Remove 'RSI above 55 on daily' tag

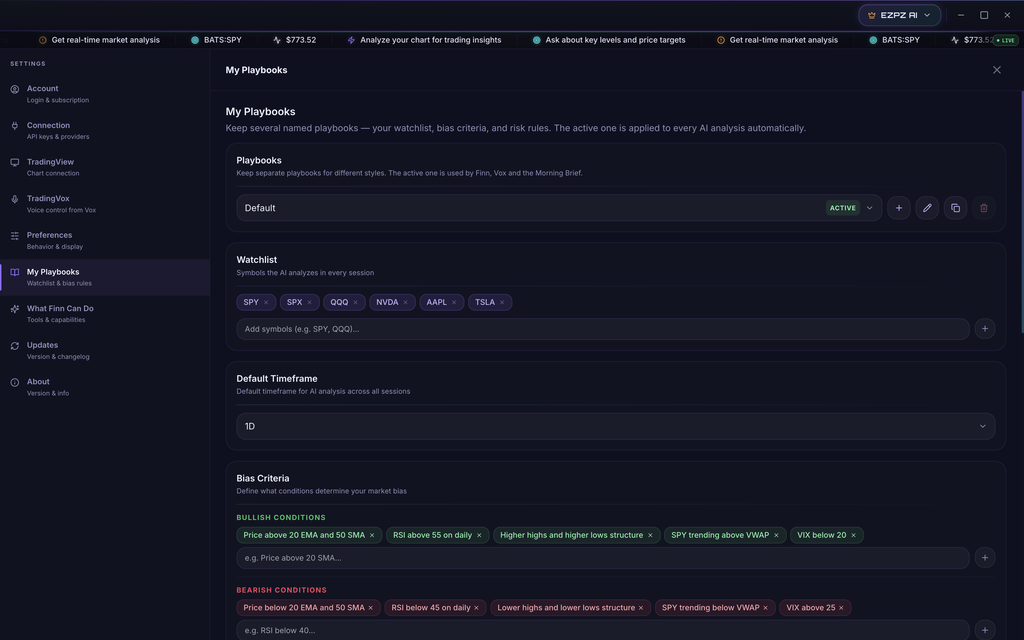click(x=479, y=536)
